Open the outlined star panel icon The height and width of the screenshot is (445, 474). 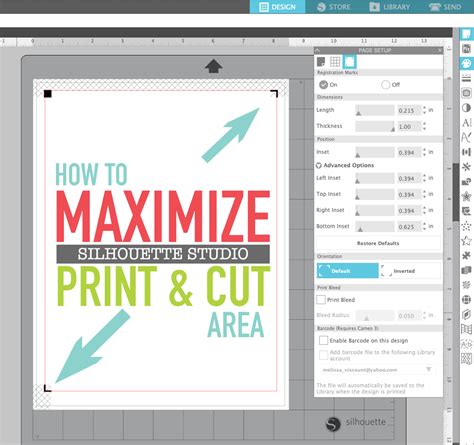[467, 241]
